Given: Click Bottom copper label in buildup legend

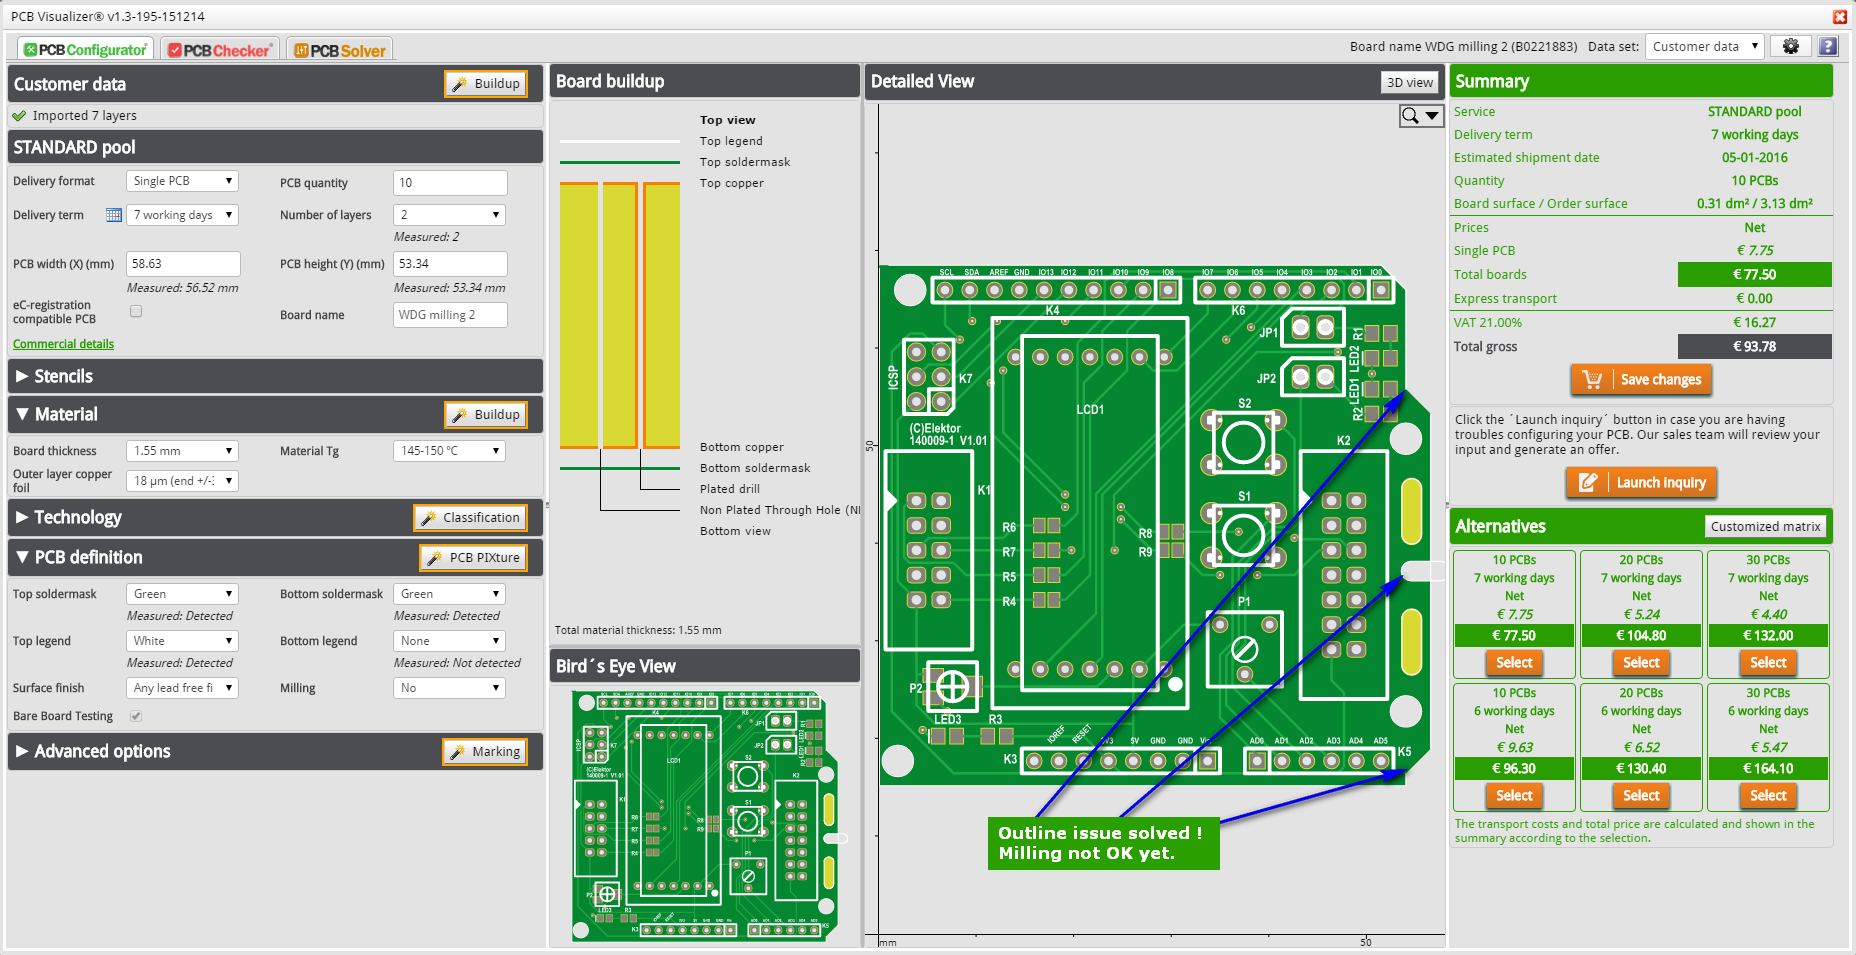Looking at the screenshot, I should tap(742, 447).
